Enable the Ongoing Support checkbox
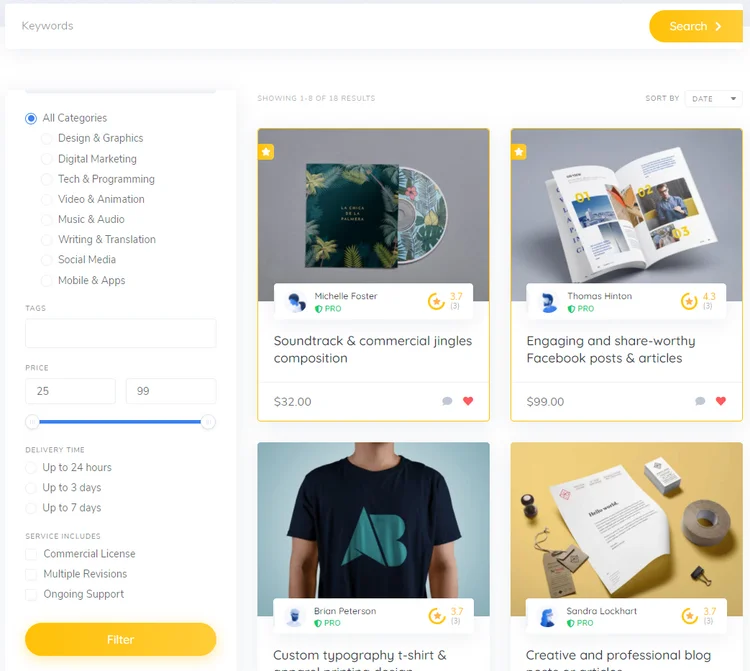The height and width of the screenshot is (671, 750). (31, 594)
